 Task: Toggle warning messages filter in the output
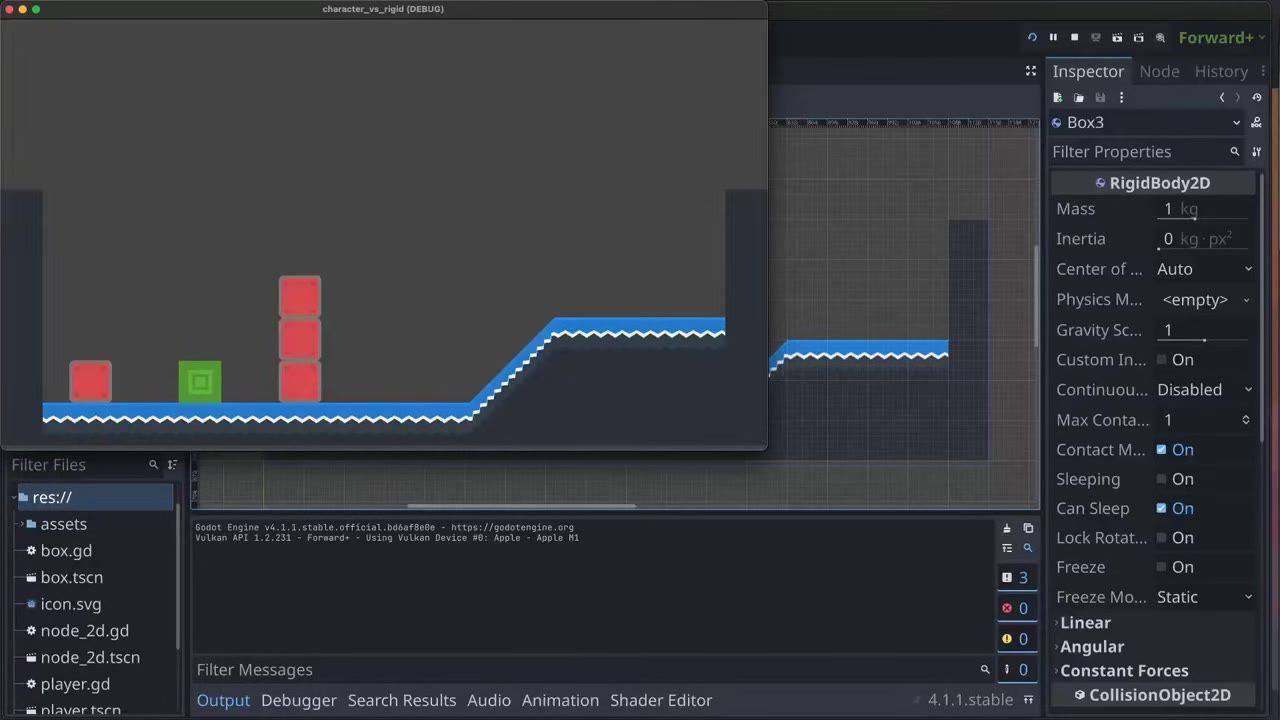[x=1016, y=639]
